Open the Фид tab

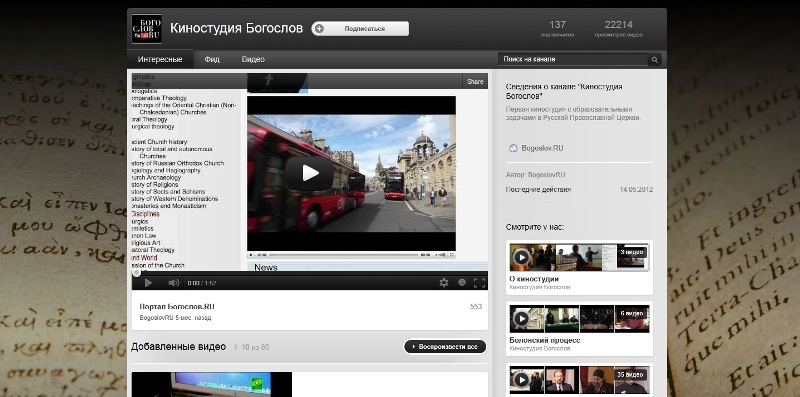(x=212, y=59)
